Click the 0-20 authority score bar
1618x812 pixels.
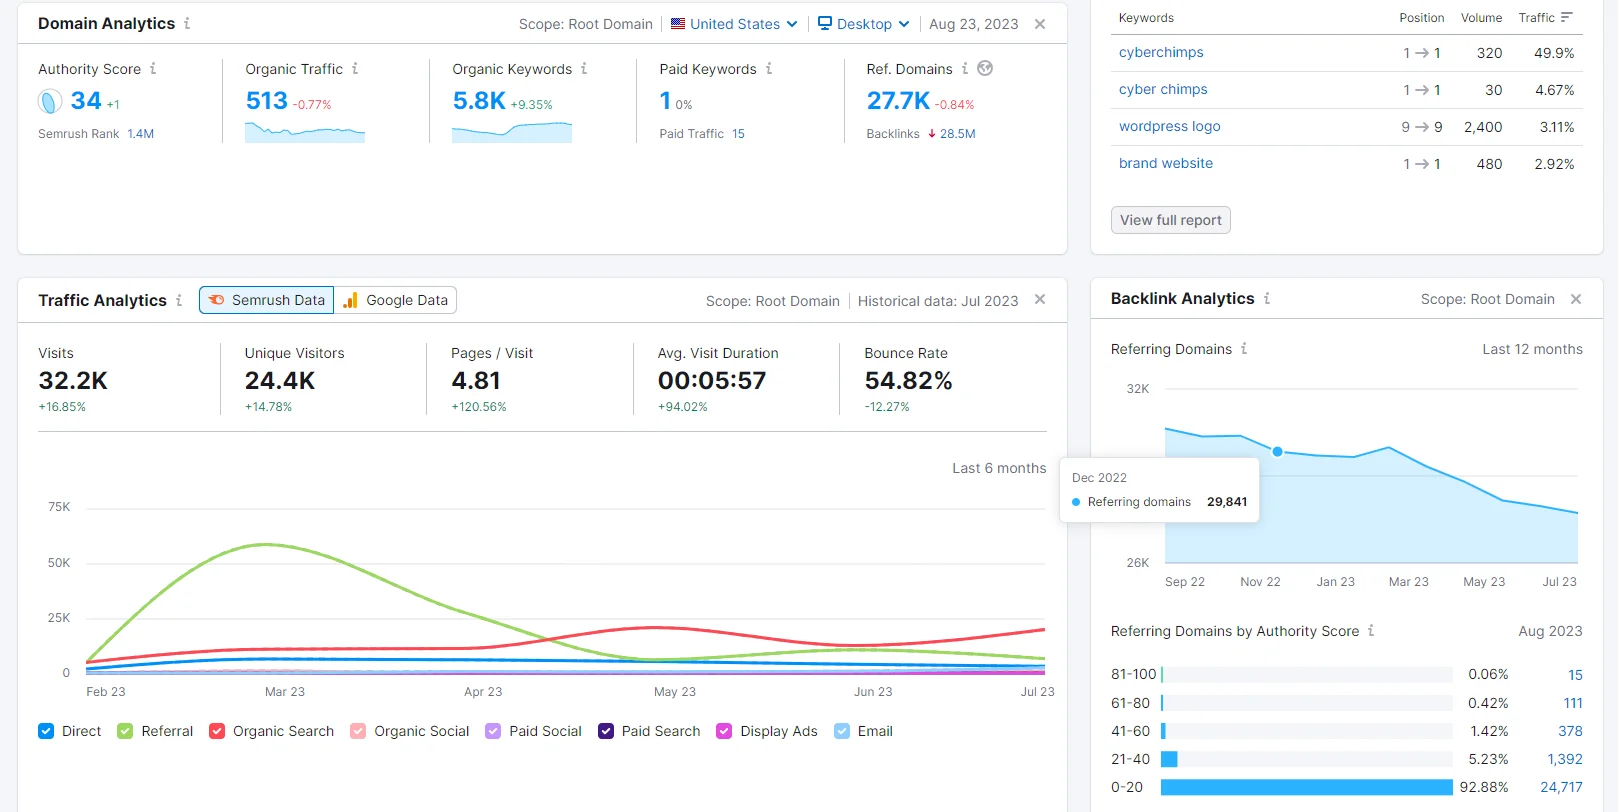pyautogui.click(x=1306, y=787)
